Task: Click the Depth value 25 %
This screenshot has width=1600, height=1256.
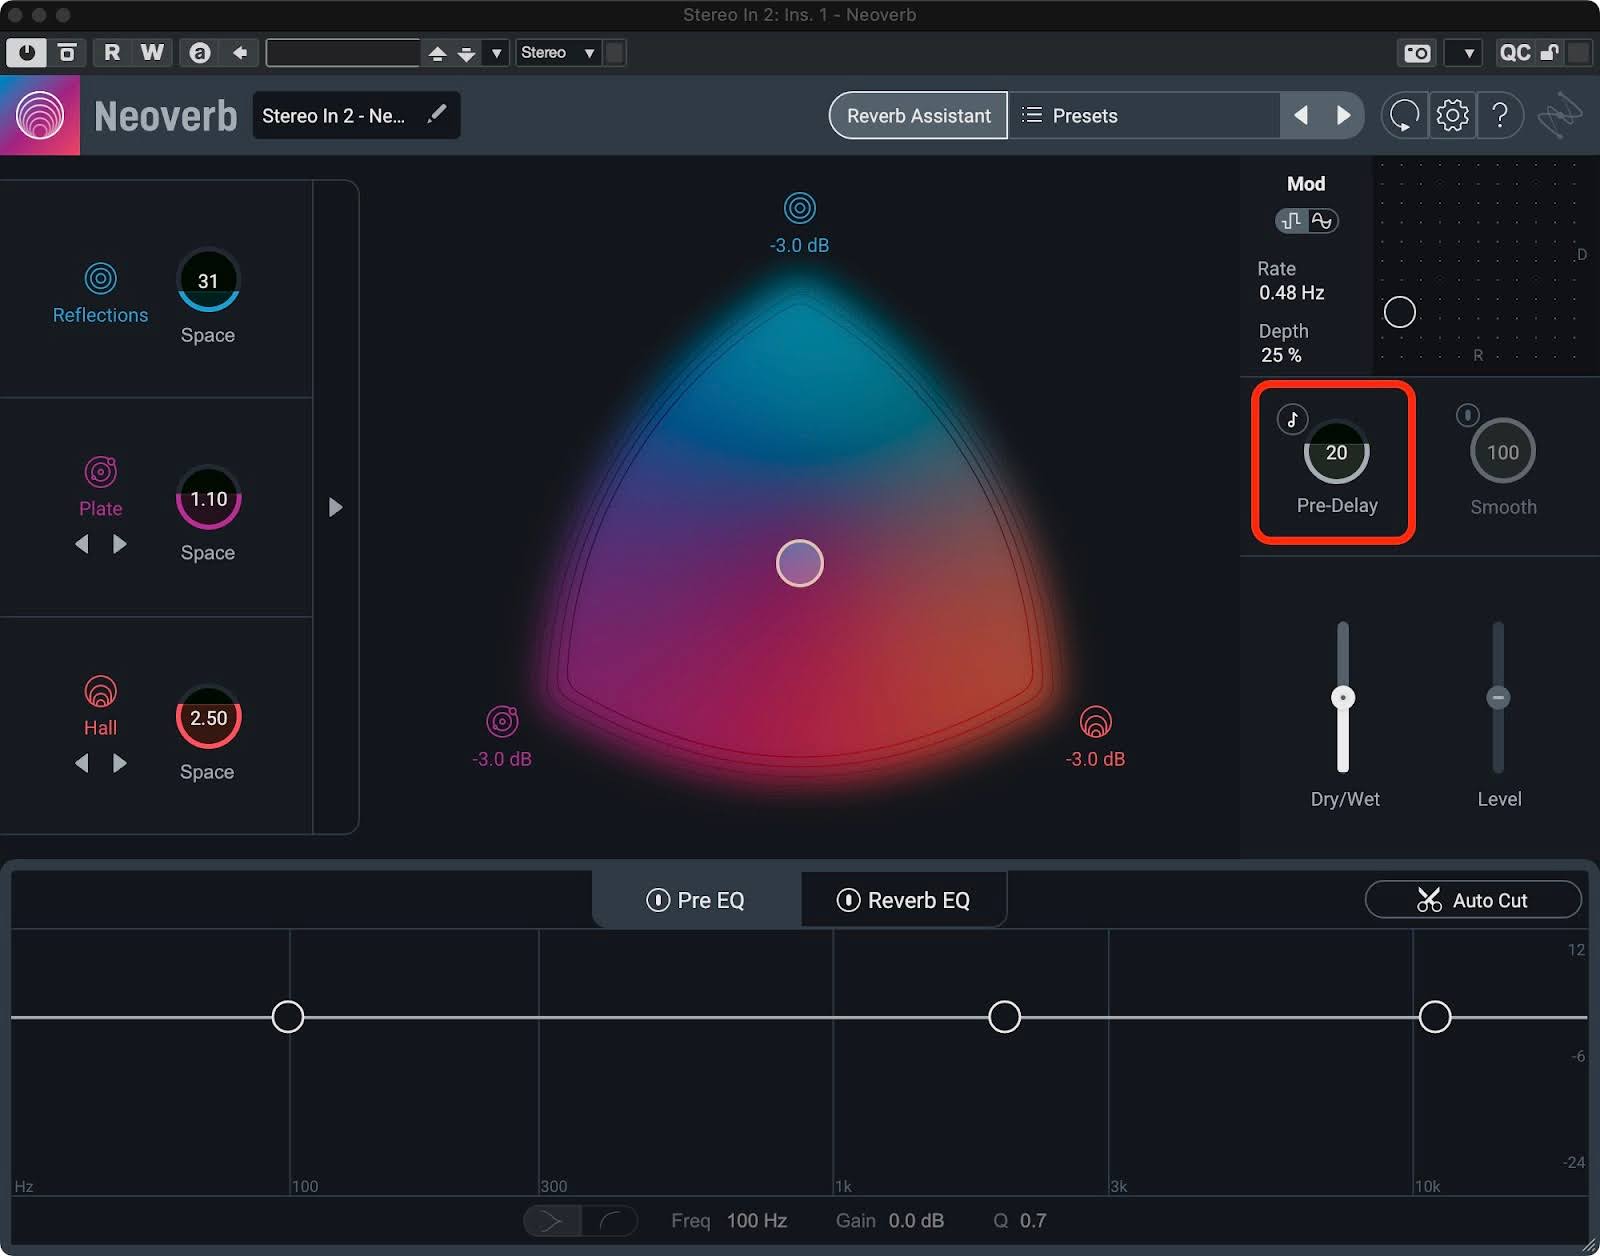Action: point(1281,355)
